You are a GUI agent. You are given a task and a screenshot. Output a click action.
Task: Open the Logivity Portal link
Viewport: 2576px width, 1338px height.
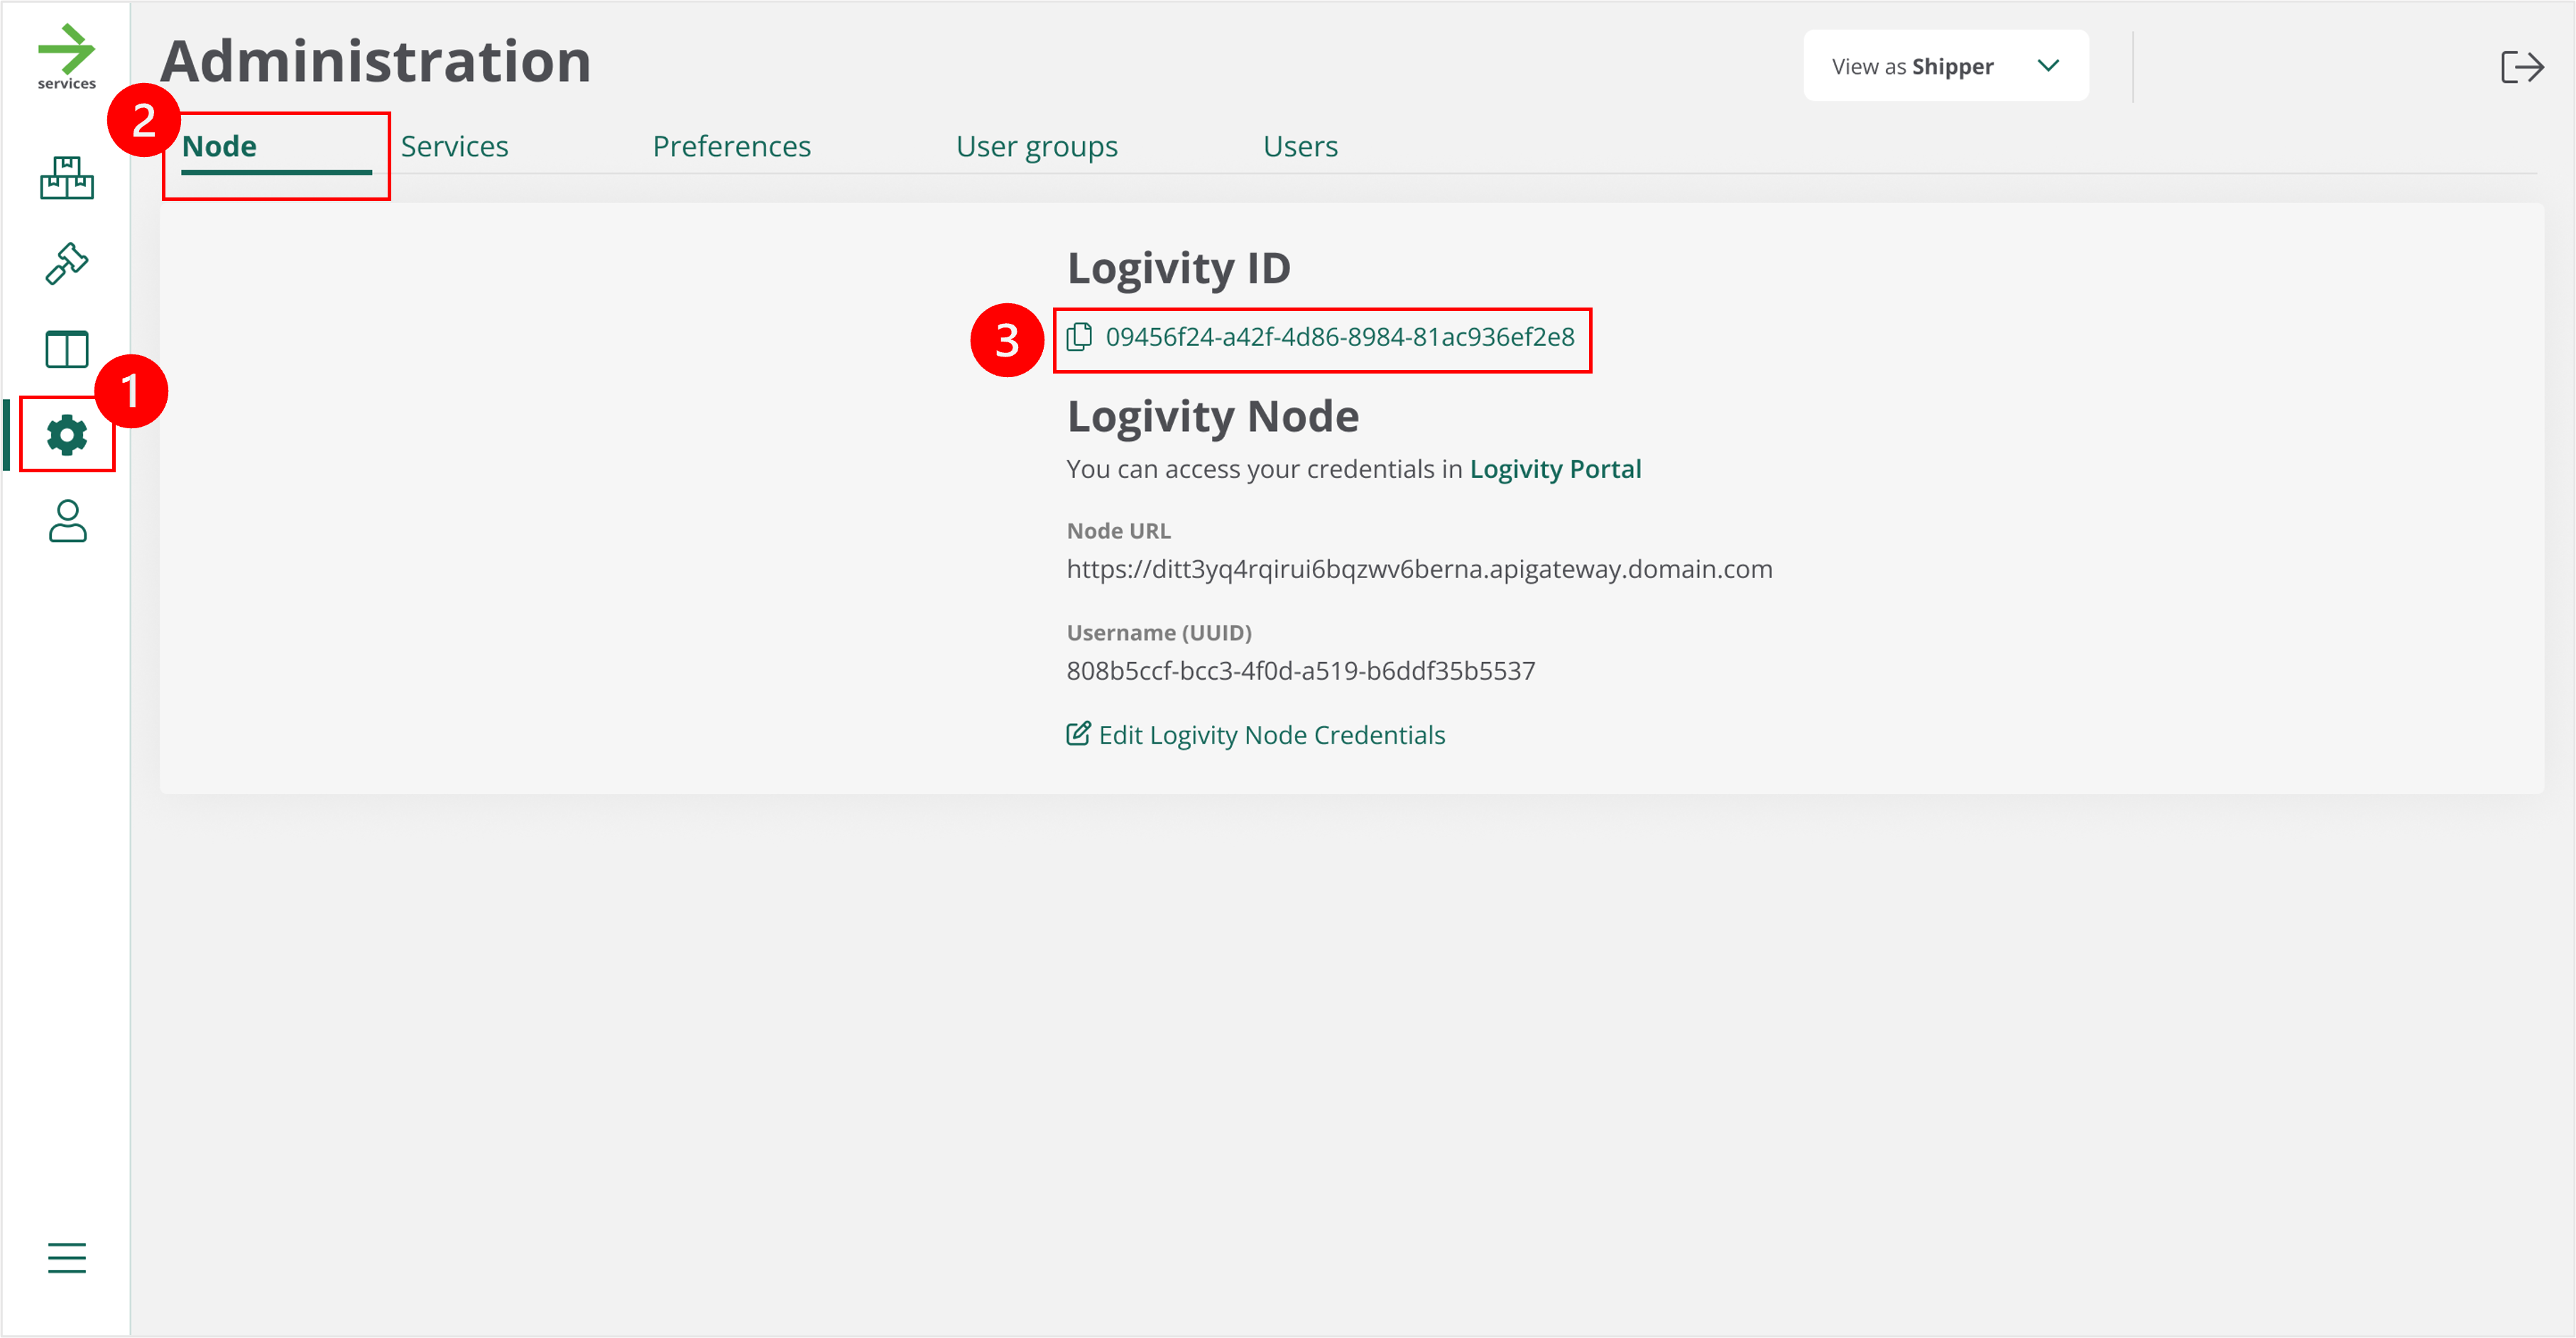[1555, 469]
